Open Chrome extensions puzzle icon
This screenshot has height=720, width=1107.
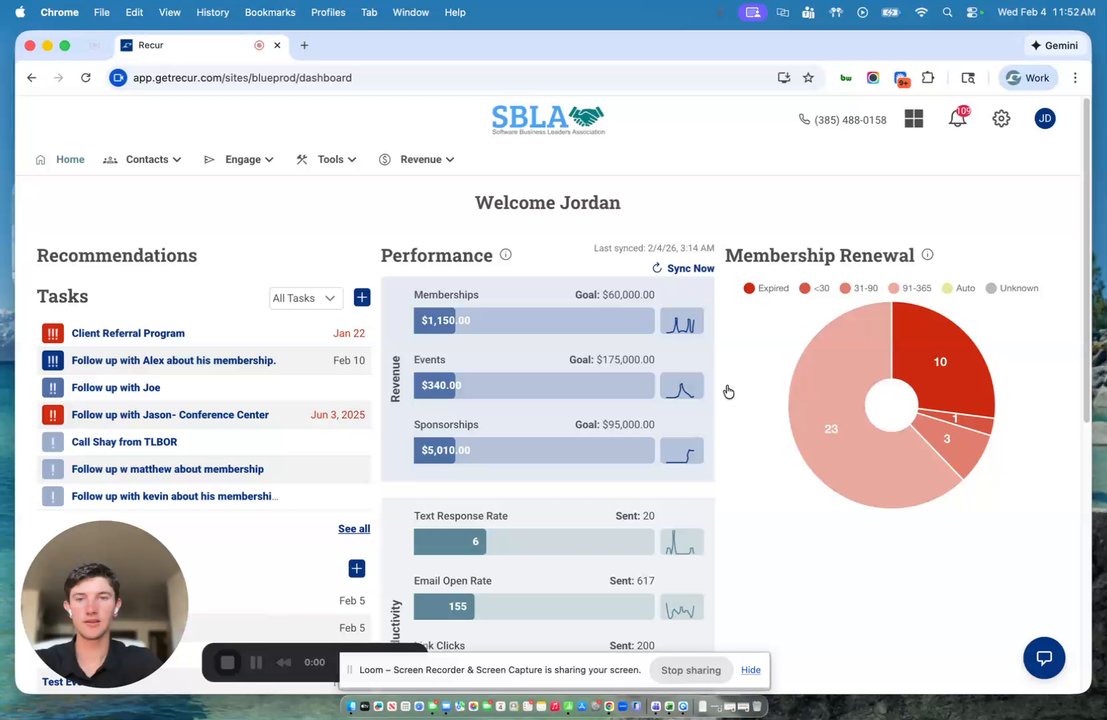(928, 78)
